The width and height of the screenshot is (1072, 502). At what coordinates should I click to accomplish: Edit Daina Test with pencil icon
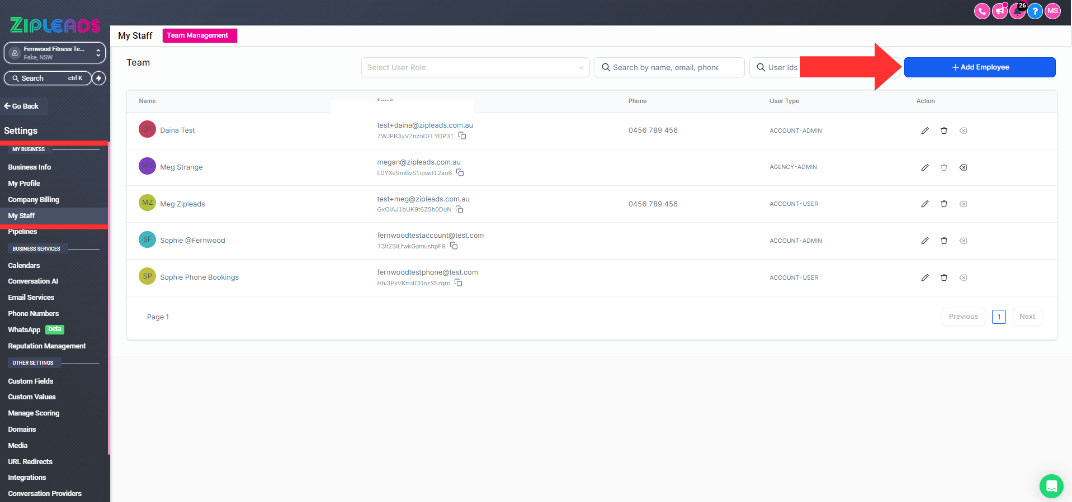925,131
